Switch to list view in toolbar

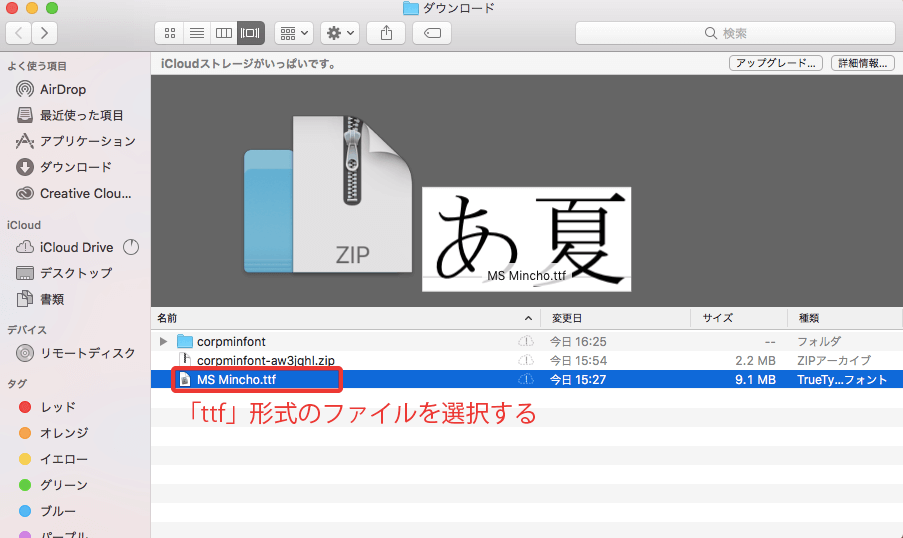198,33
